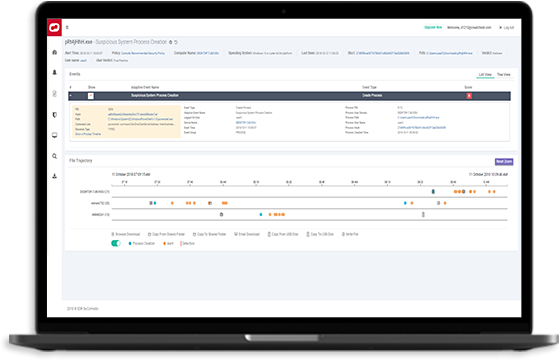Open the alerts bell sidebar icon
This screenshot has height=361, width=560.
tap(55, 72)
